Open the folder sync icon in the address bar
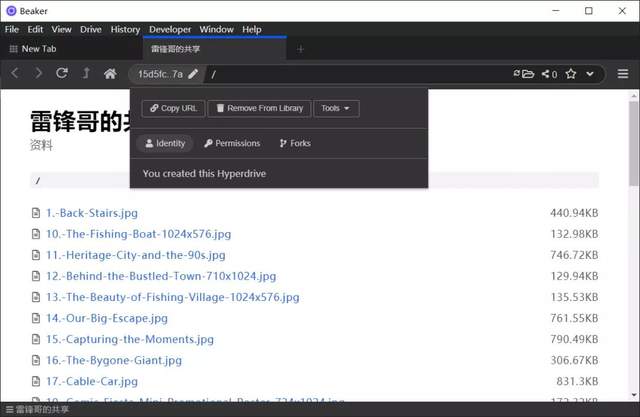 point(524,74)
